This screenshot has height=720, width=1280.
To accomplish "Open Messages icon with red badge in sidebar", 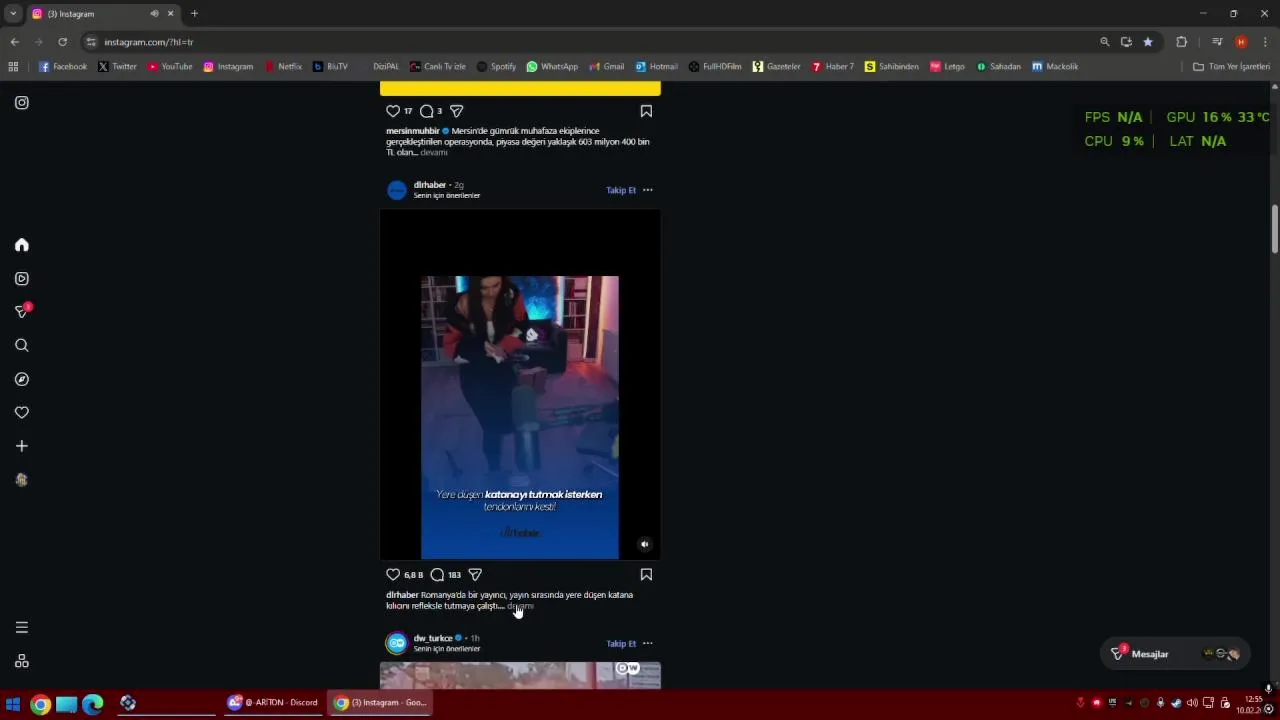I will pos(22,311).
